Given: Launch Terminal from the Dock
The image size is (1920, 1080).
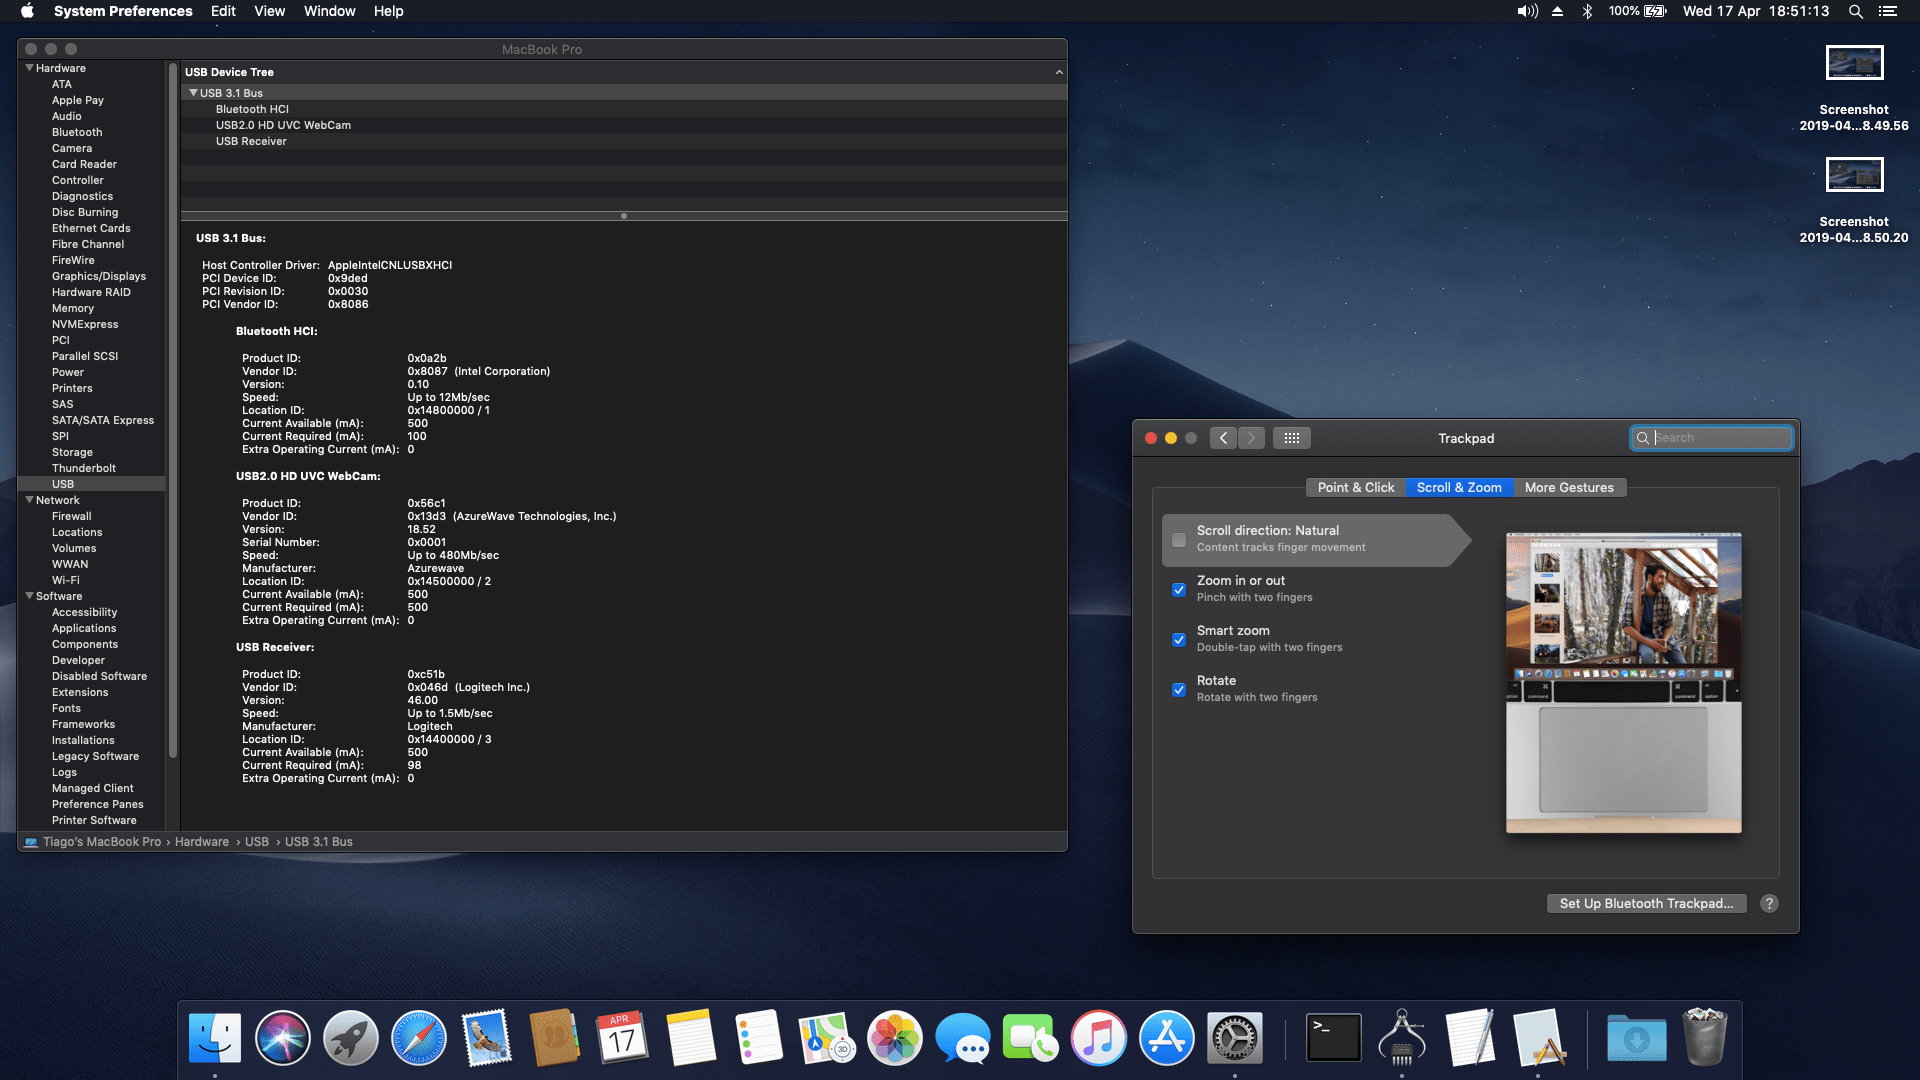Looking at the screenshot, I should tap(1333, 1038).
